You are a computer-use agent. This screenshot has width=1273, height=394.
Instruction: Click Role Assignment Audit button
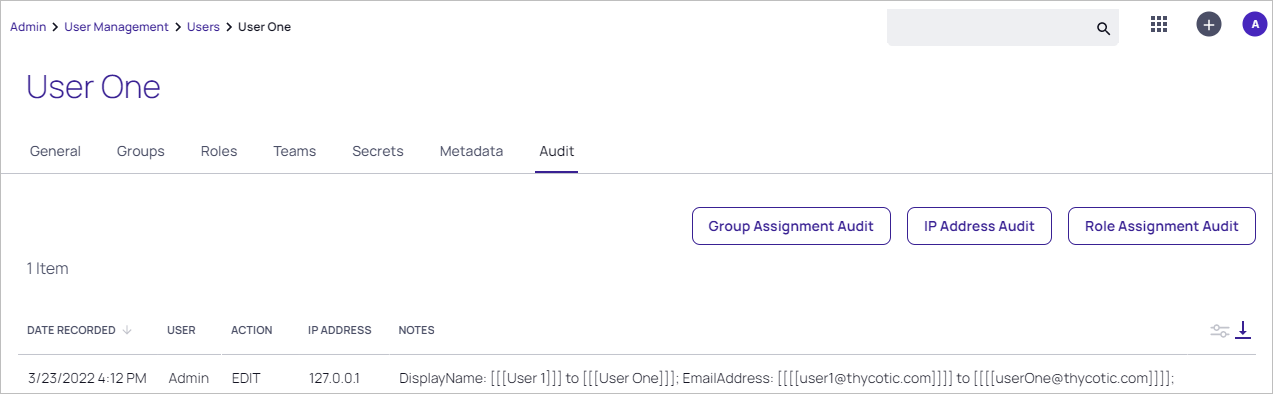1162,226
